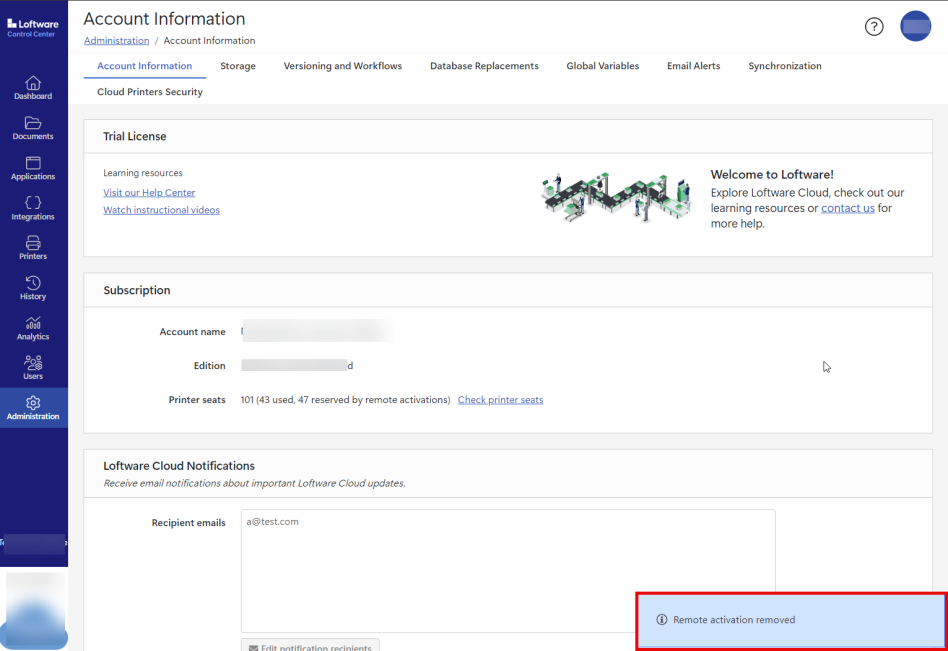Click the Administration breadcrumb link
This screenshot has width=948, height=651.
[116, 41]
